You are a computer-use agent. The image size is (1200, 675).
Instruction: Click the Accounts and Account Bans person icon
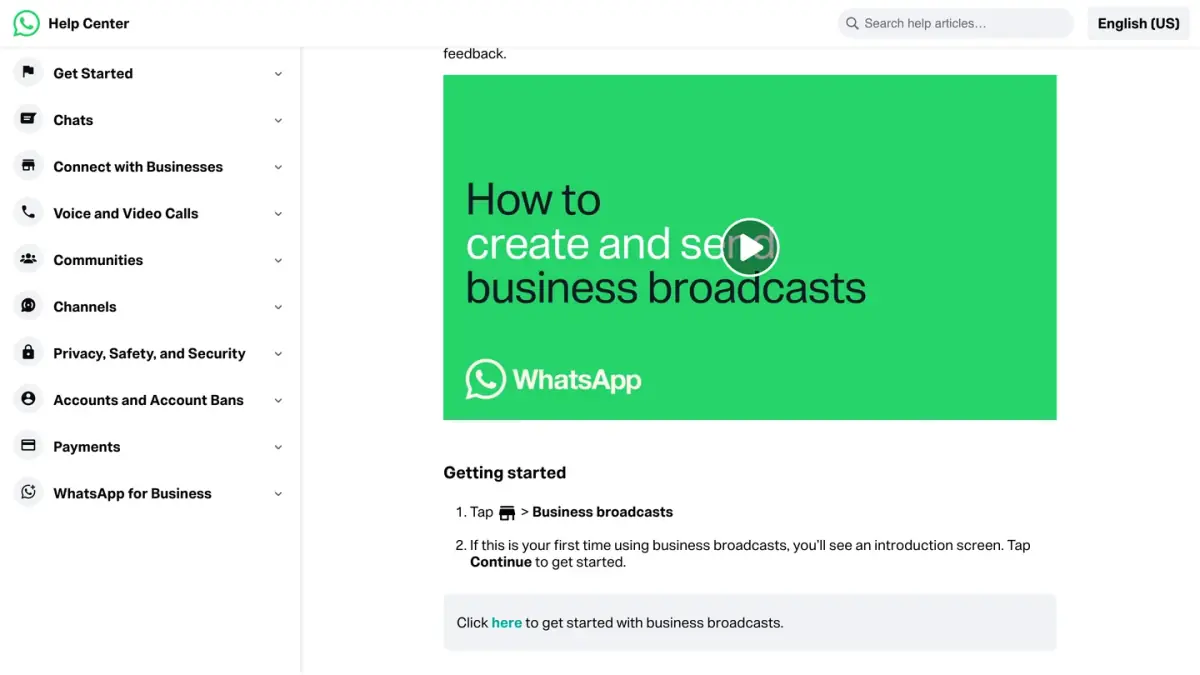(x=28, y=399)
